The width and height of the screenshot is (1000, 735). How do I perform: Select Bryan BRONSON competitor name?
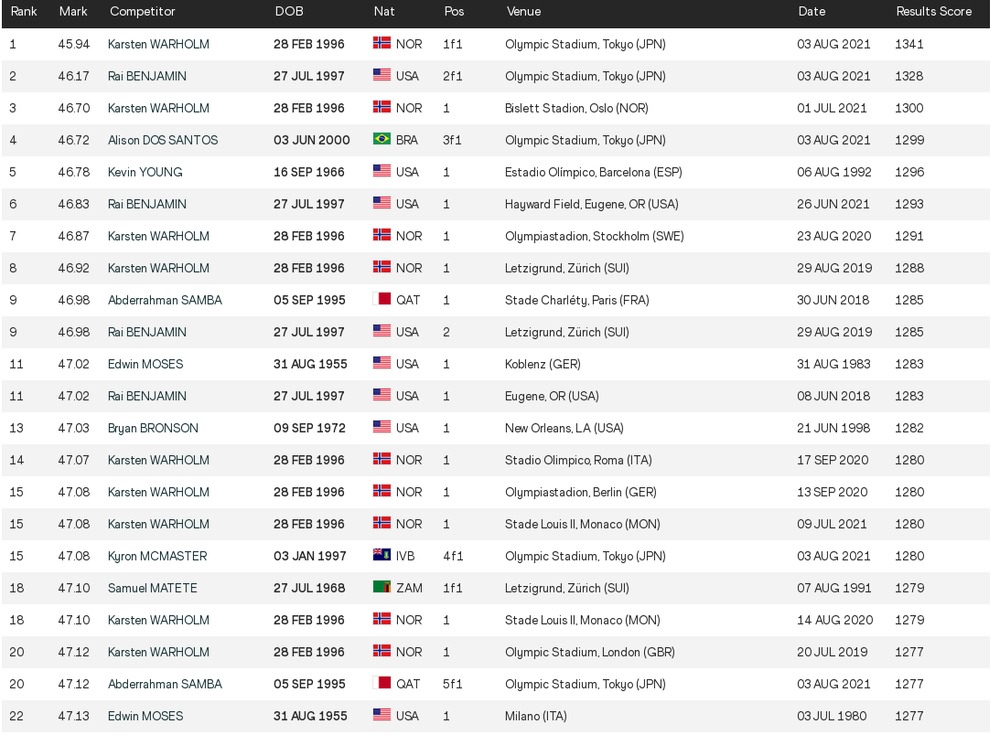(x=153, y=428)
